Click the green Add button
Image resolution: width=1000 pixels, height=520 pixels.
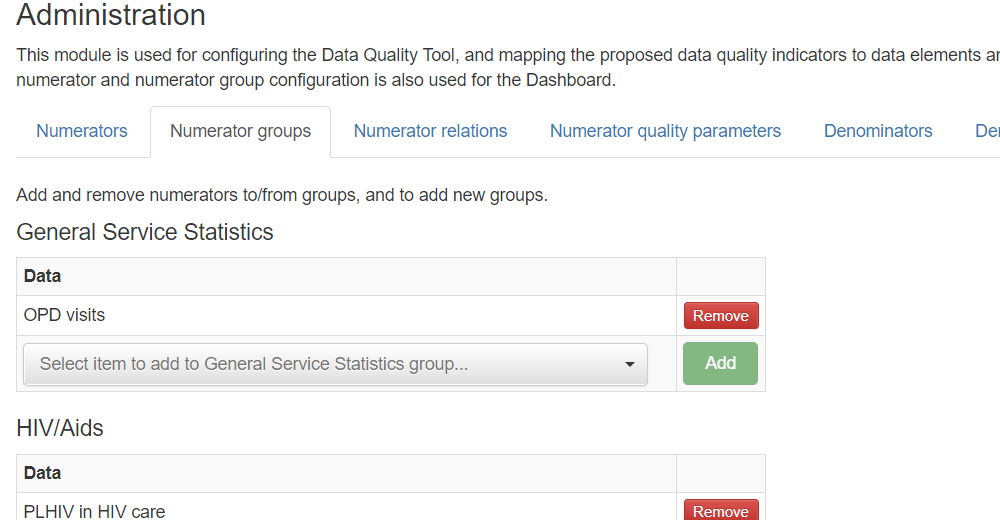pos(720,363)
